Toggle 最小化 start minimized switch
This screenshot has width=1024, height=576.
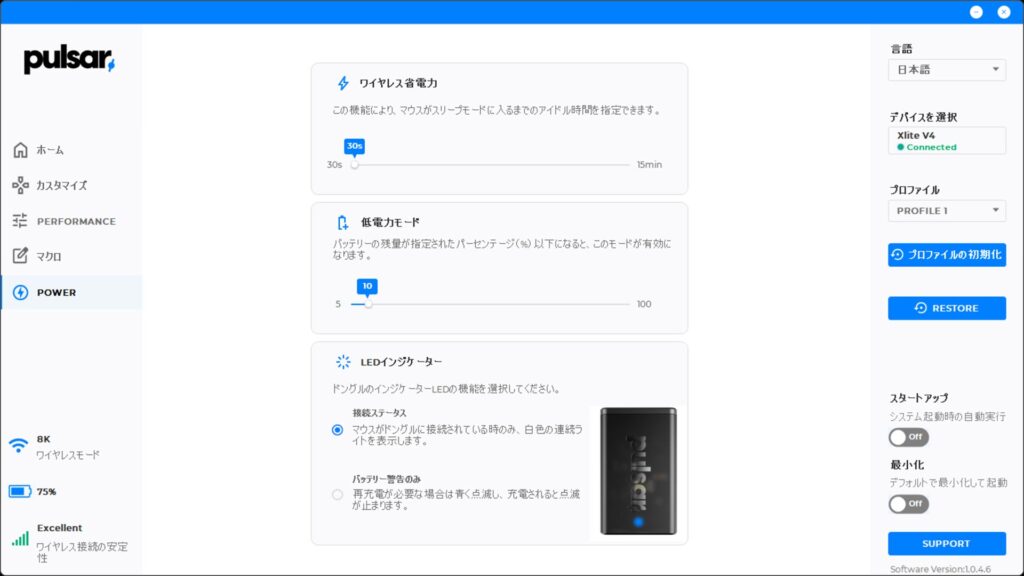(908, 504)
